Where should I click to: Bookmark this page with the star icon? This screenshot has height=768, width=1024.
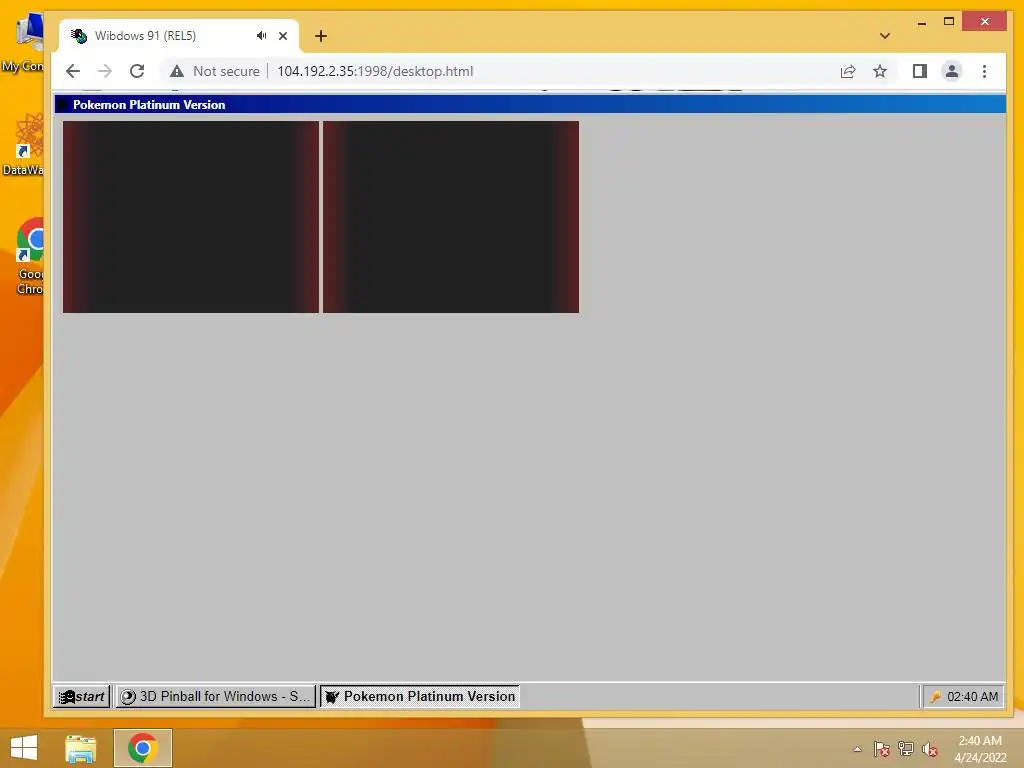click(880, 71)
